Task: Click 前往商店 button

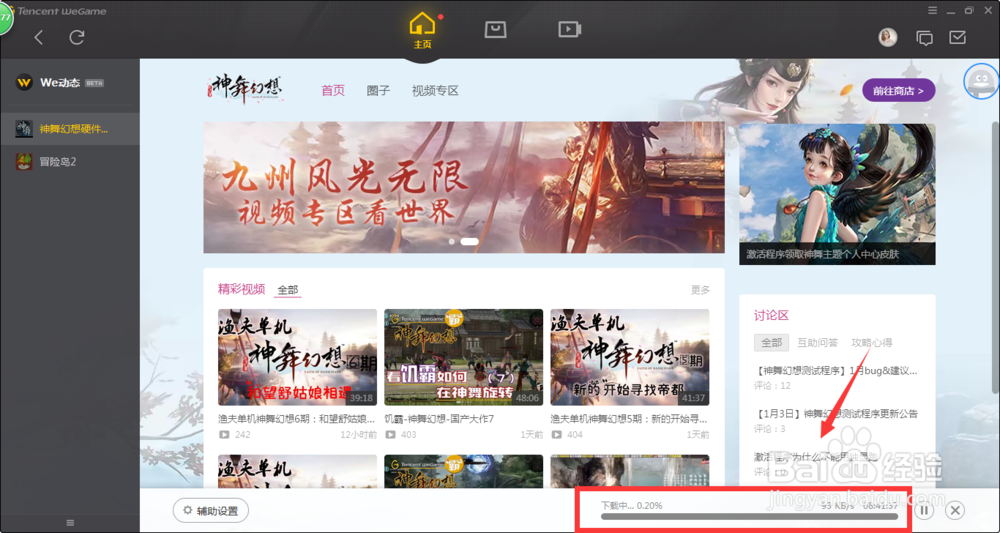Action: pyautogui.click(x=899, y=91)
